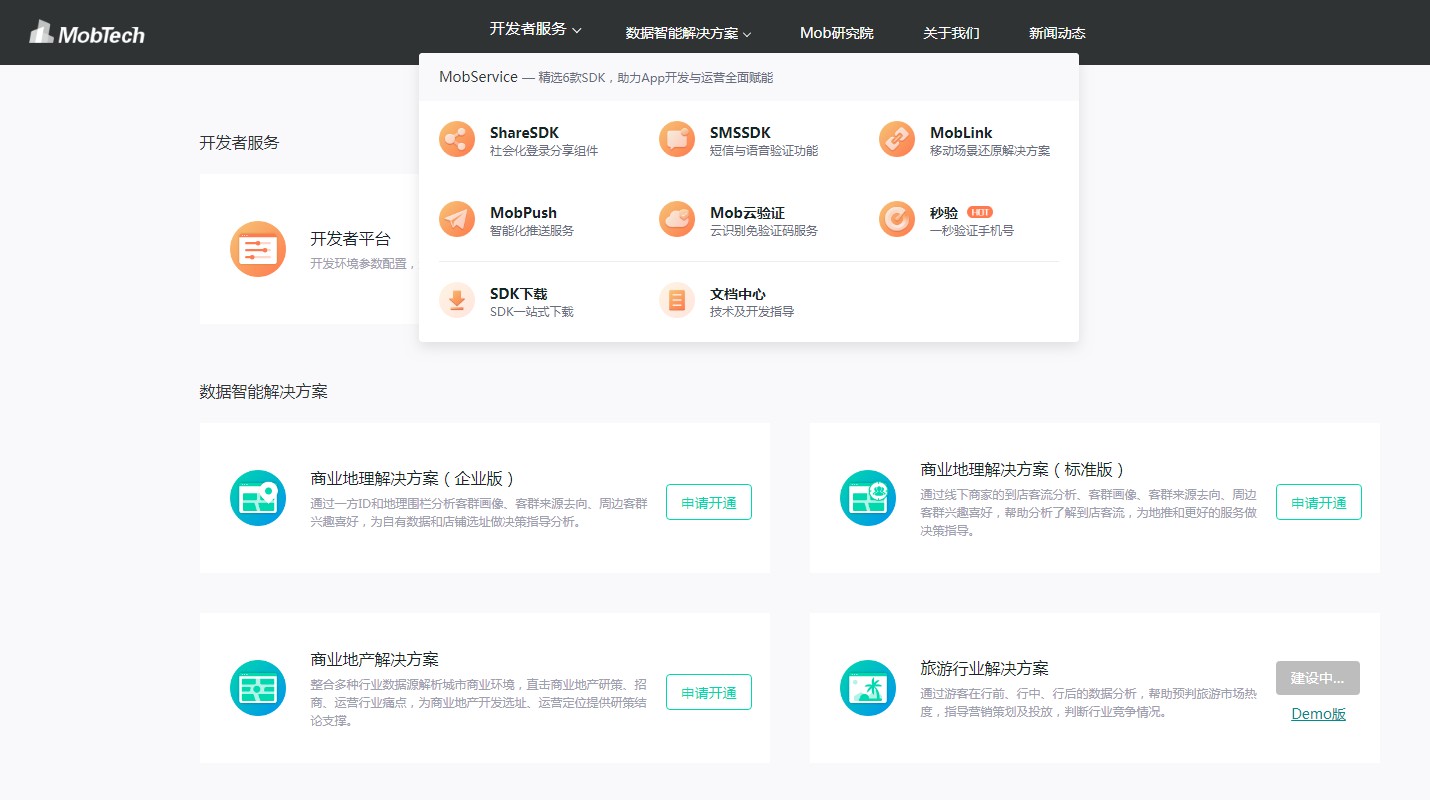
Task: Click the MobLink chain icon
Action: coord(897,139)
